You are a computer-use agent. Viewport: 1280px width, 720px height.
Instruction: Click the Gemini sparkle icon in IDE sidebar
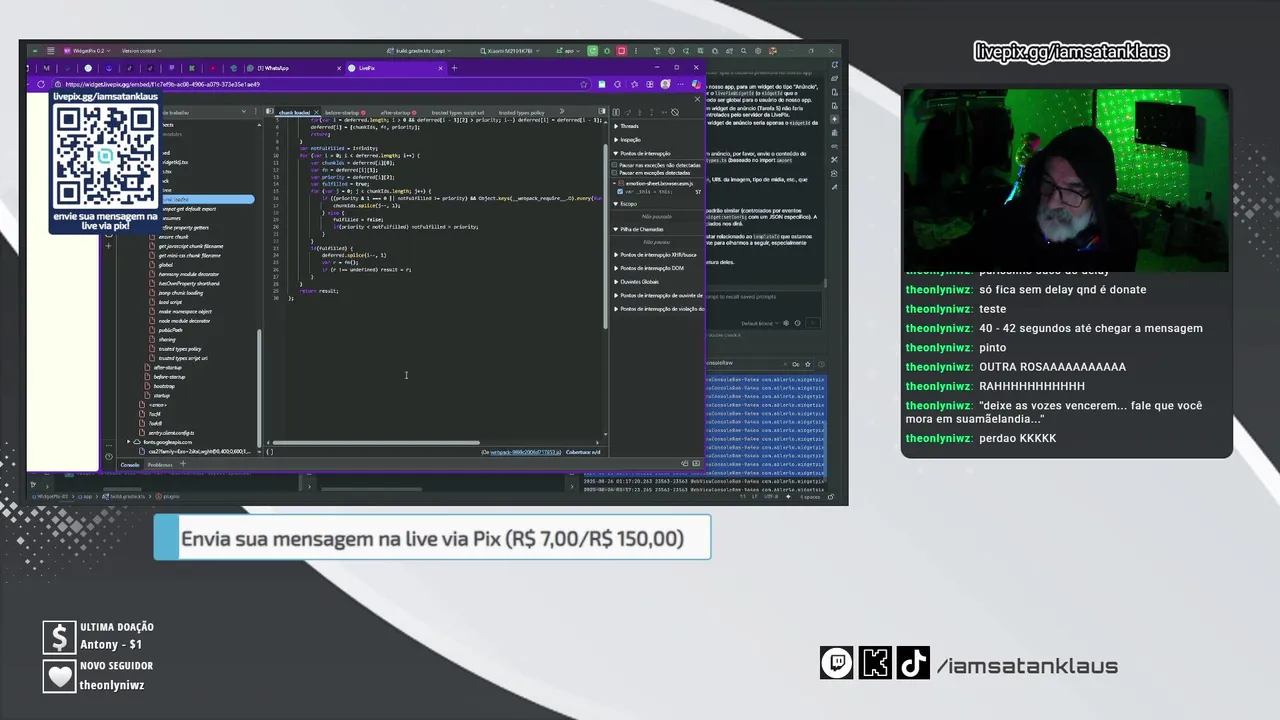834,119
